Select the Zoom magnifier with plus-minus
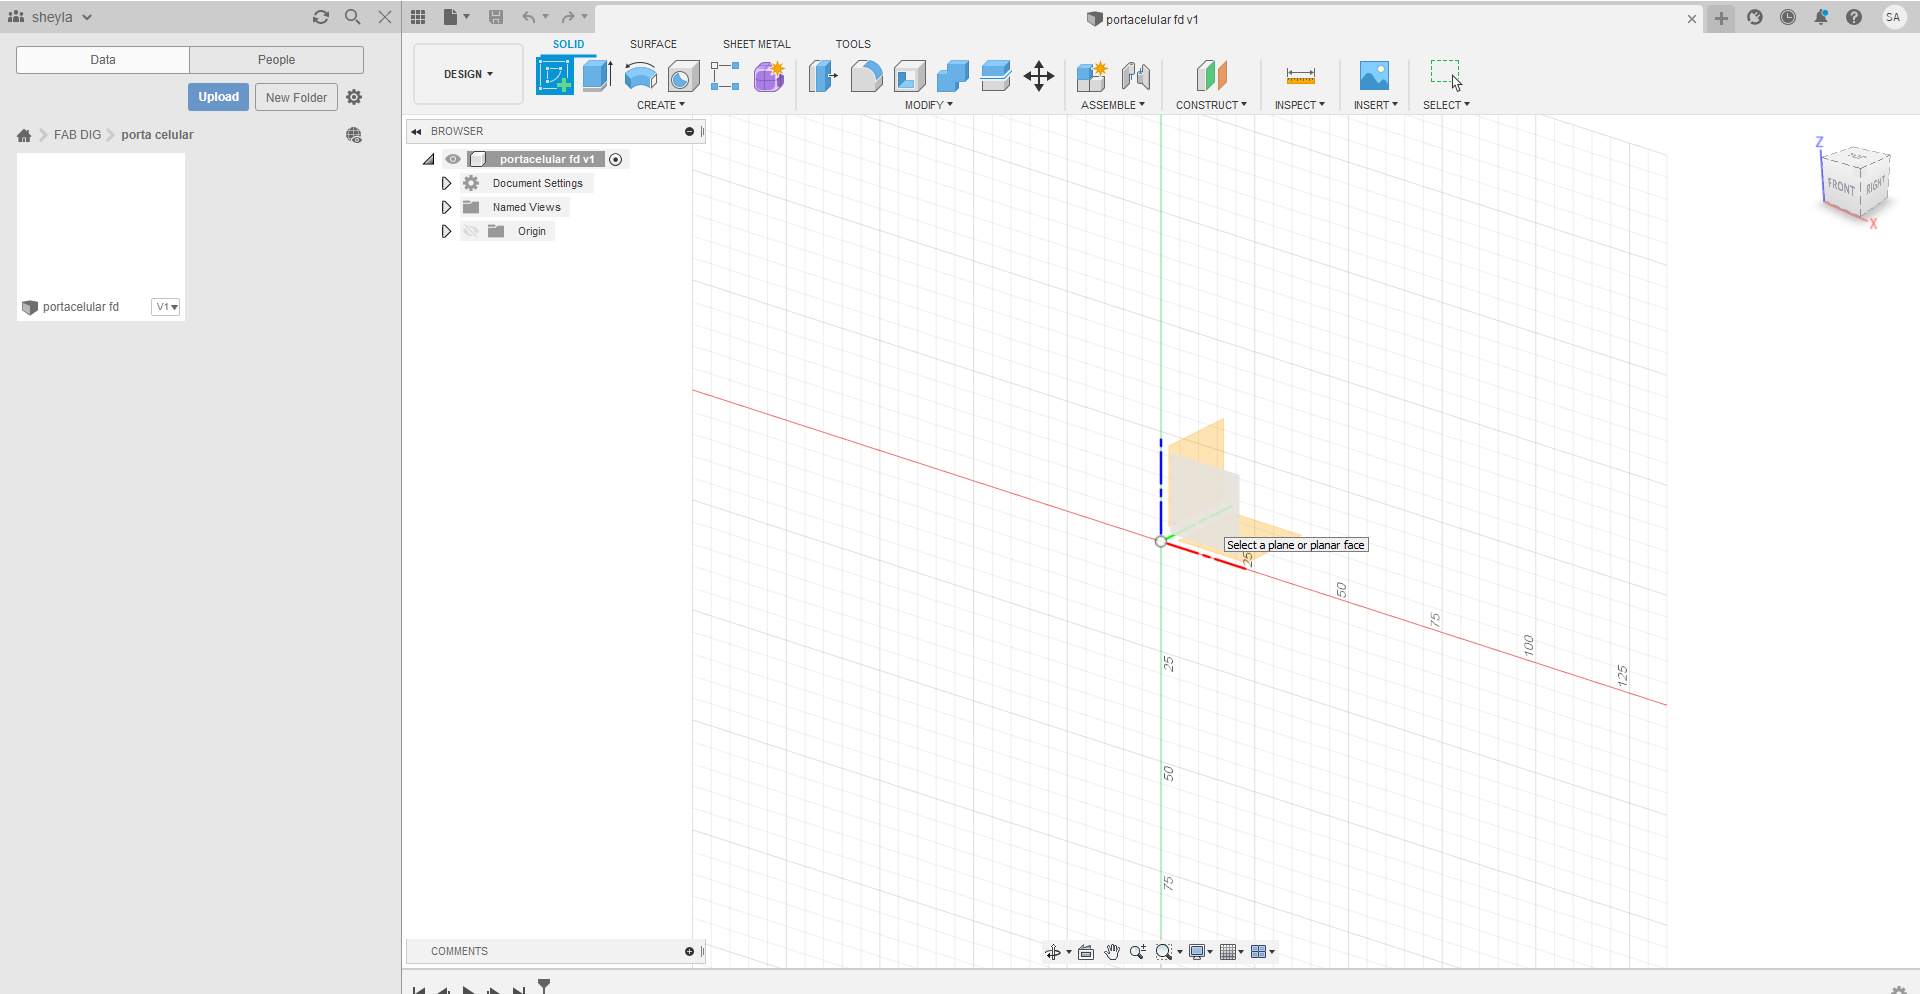Viewport: 1920px width, 994px height. click(1138, 952)
